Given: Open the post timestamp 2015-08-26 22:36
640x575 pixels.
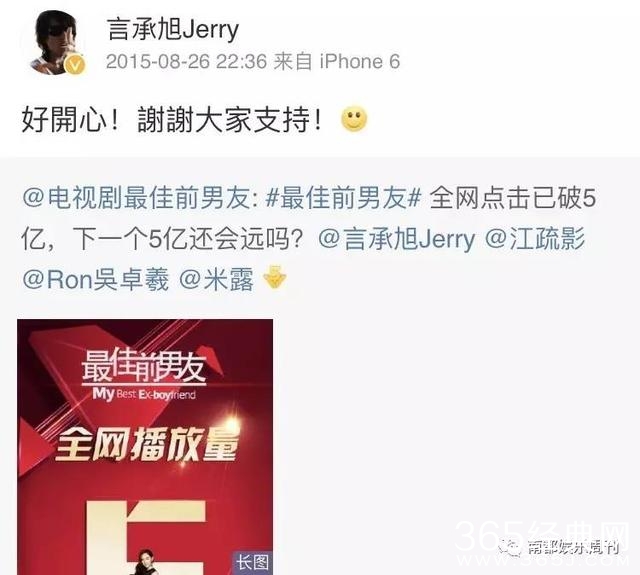Looking at the screenshot, I should pyautogui.click(x=186, y=62).
